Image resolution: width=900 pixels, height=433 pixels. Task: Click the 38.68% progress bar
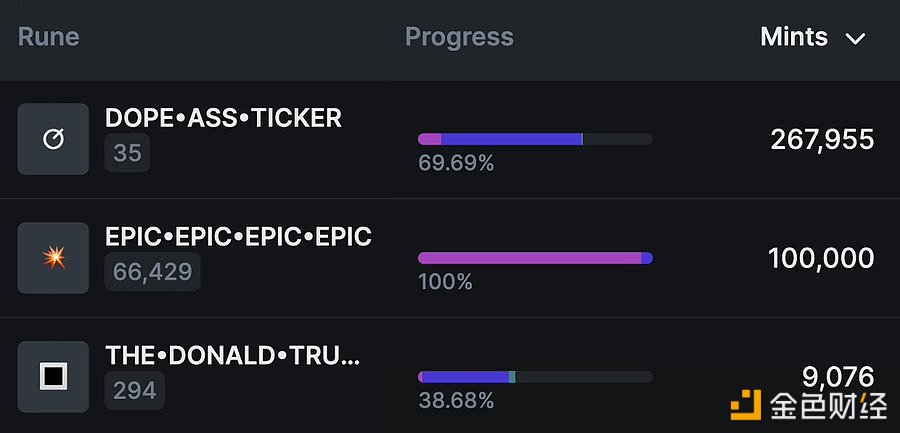[535, 377]
